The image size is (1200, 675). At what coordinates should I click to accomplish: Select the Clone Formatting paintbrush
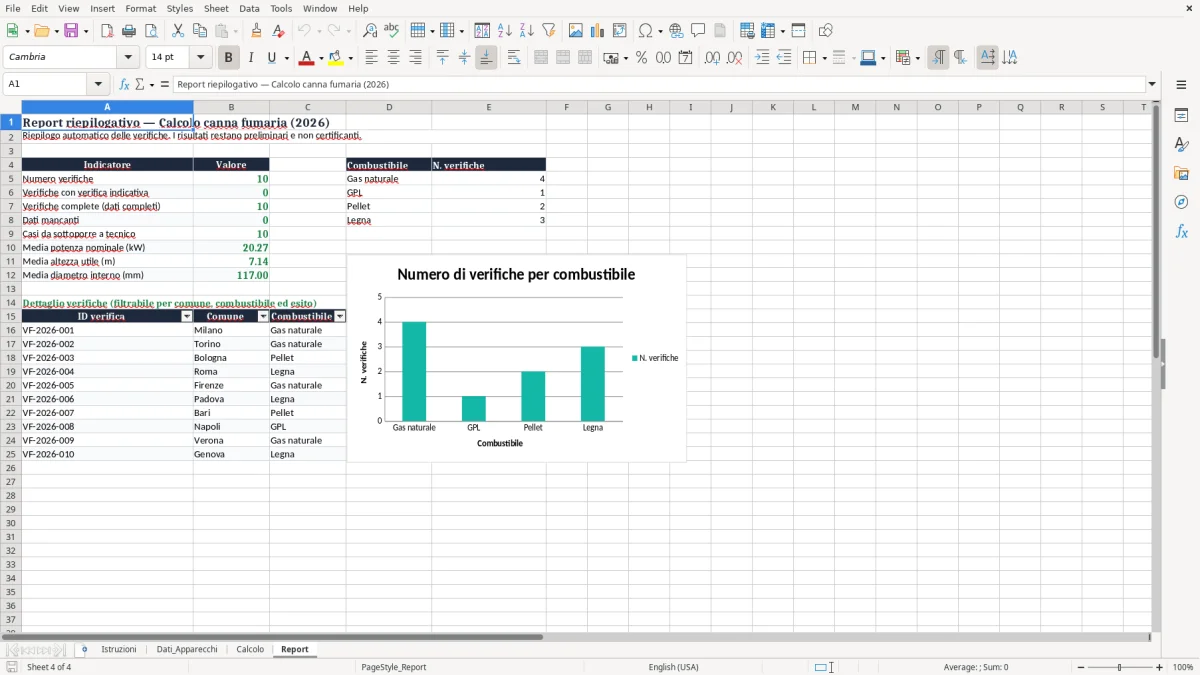click(x=257, y=31)
